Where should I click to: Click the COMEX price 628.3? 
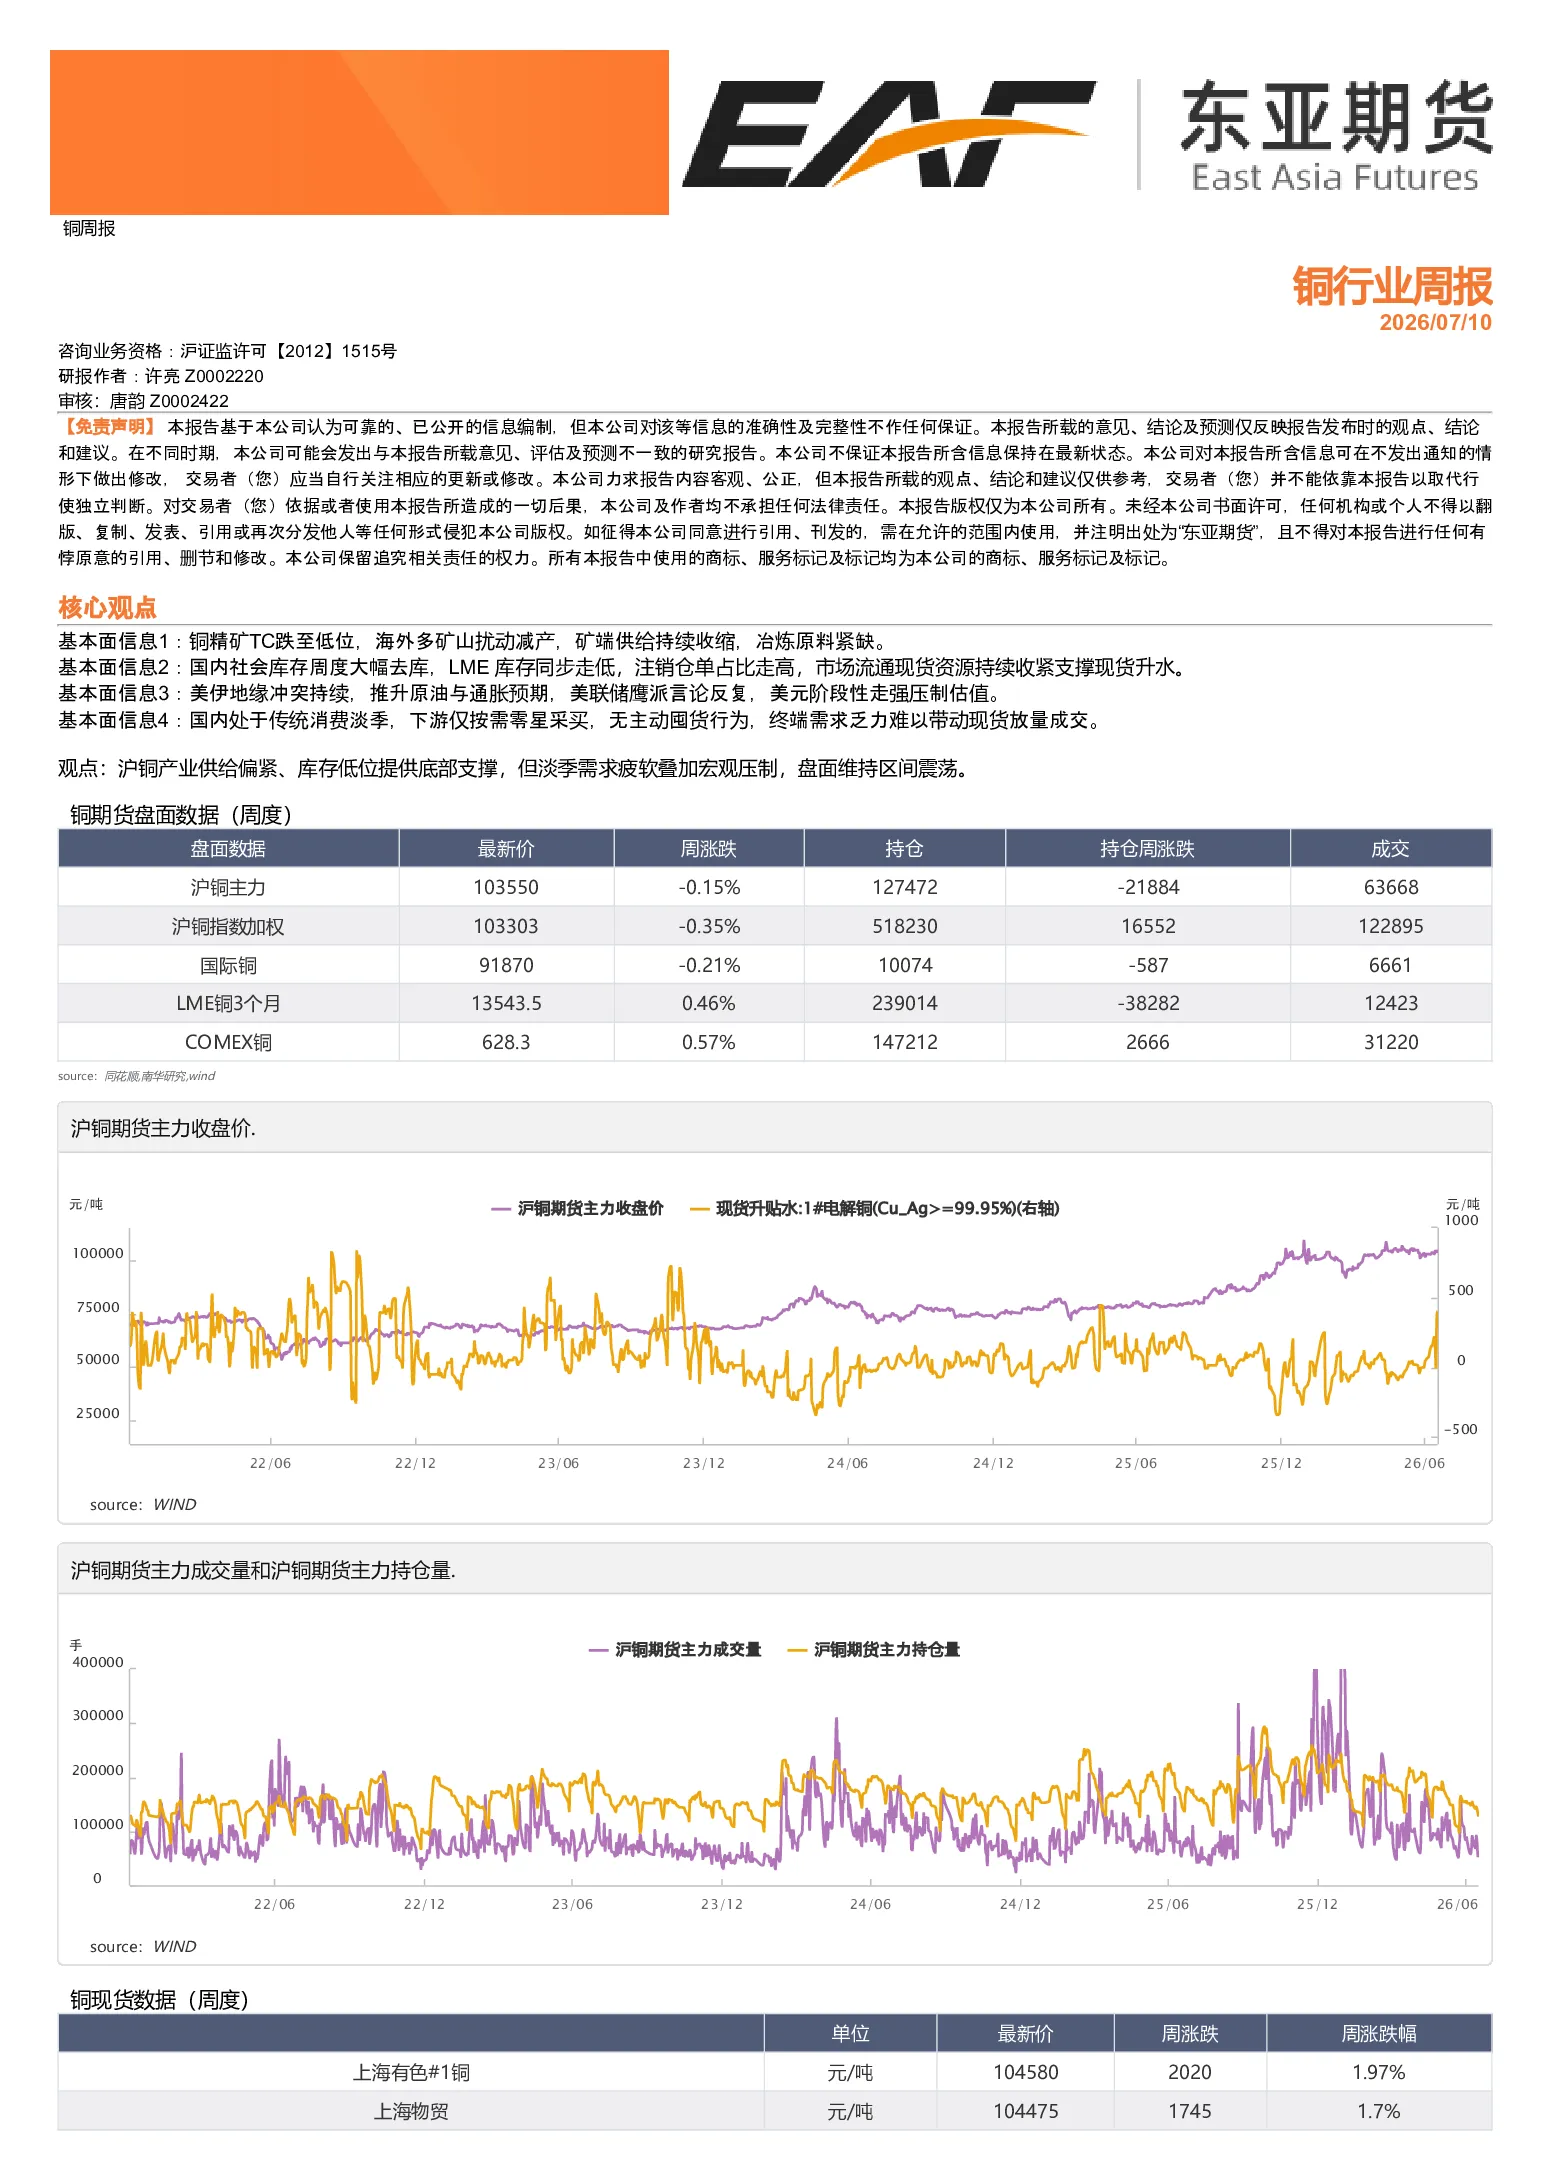coord(506,1042)
